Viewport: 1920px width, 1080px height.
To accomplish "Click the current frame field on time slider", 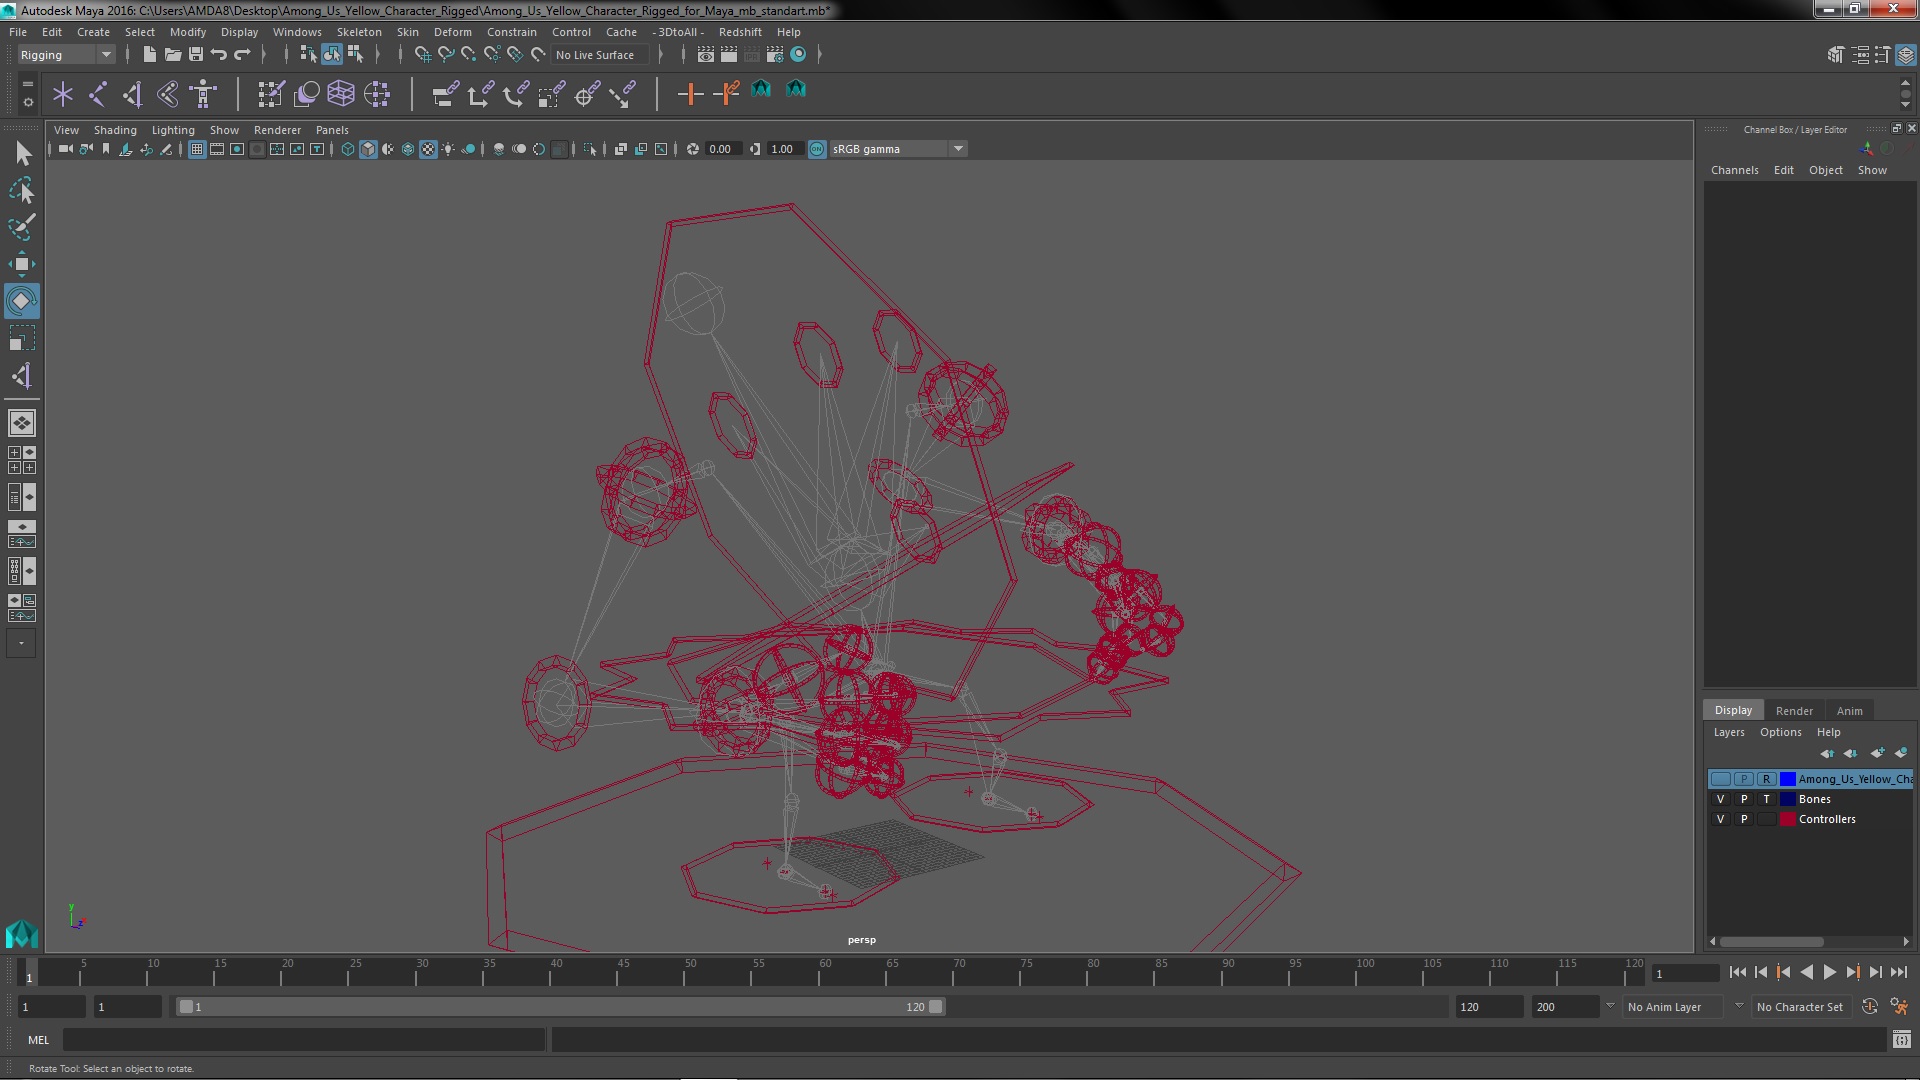I will [x=1686, y=973].
